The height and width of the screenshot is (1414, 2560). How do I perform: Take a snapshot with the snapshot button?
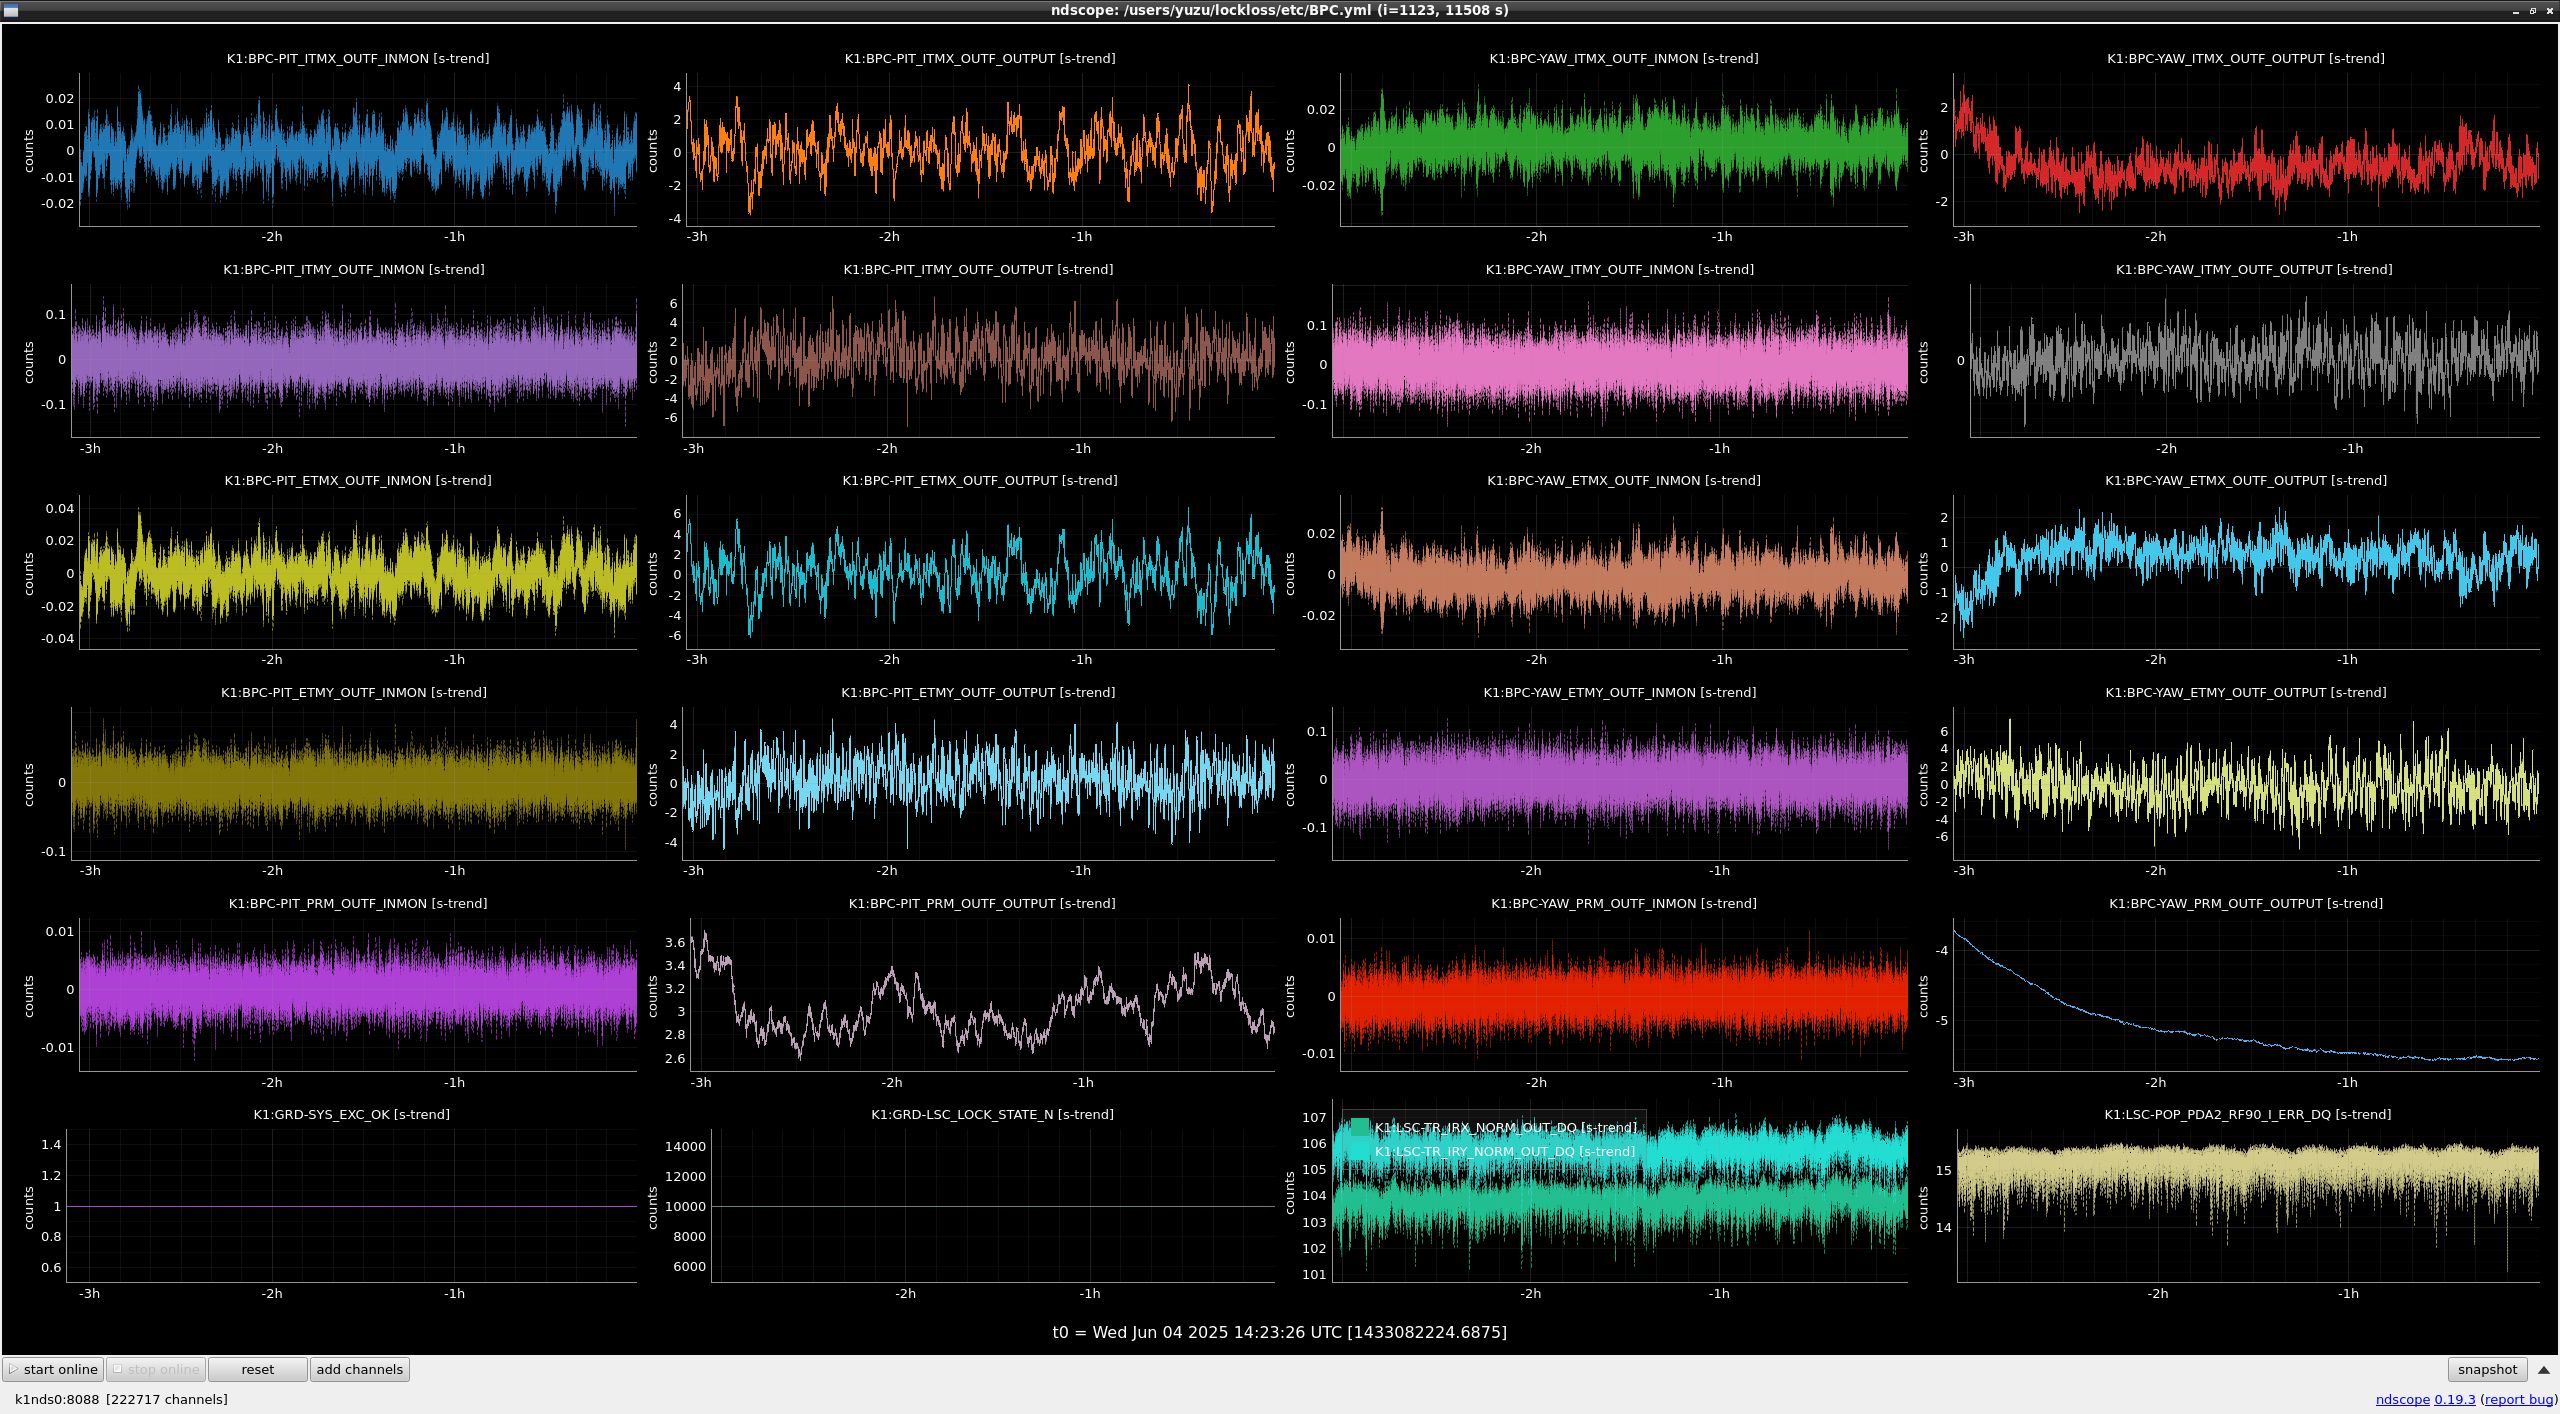[2487, 1369]
